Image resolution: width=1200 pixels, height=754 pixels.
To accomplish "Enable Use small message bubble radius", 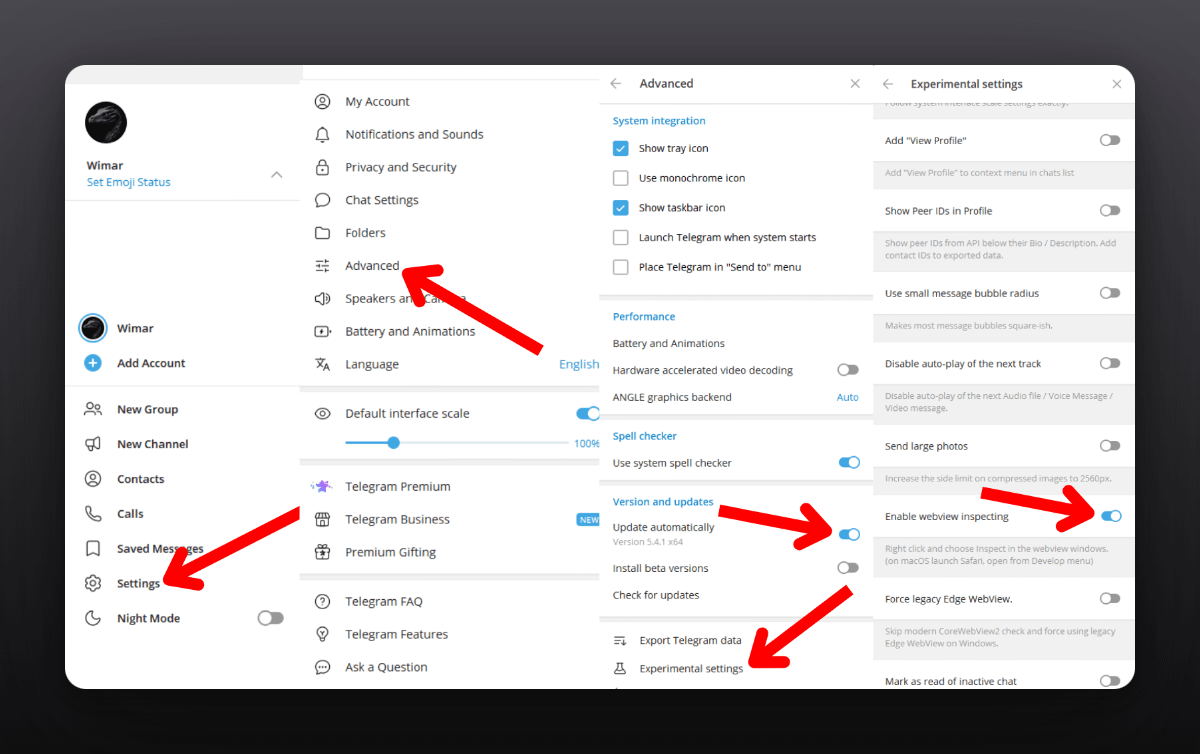I will [x=1110, y=293].
